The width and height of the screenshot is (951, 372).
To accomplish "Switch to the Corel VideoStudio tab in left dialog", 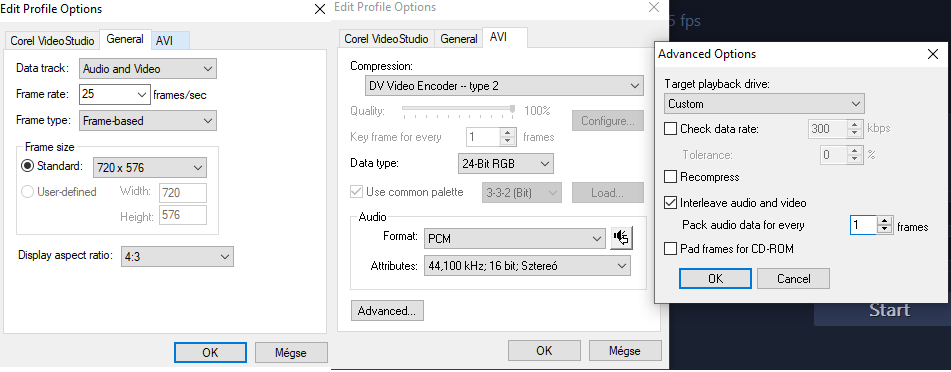I will pos(52,41).
